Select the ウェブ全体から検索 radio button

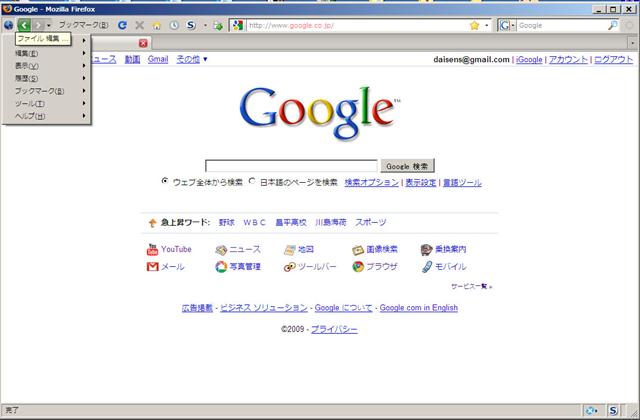pos(165,182)
